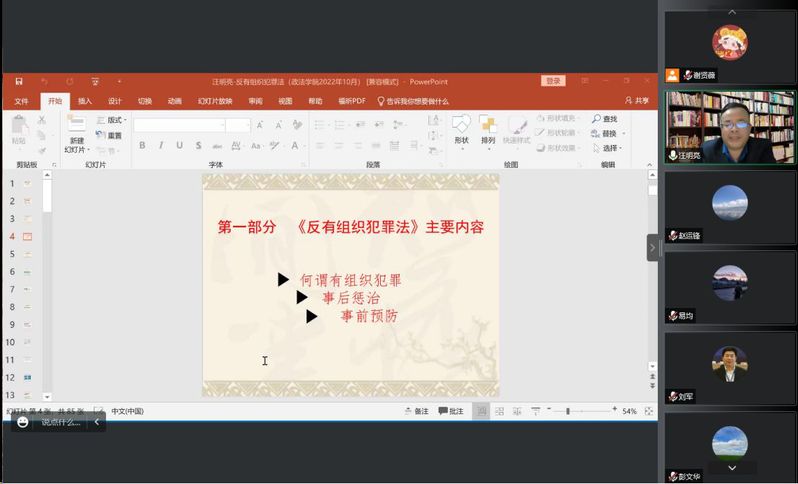This screenshot has width=798, height=484.
Task: Toggle Italic formatting
Action: click(x=161, y=146)
